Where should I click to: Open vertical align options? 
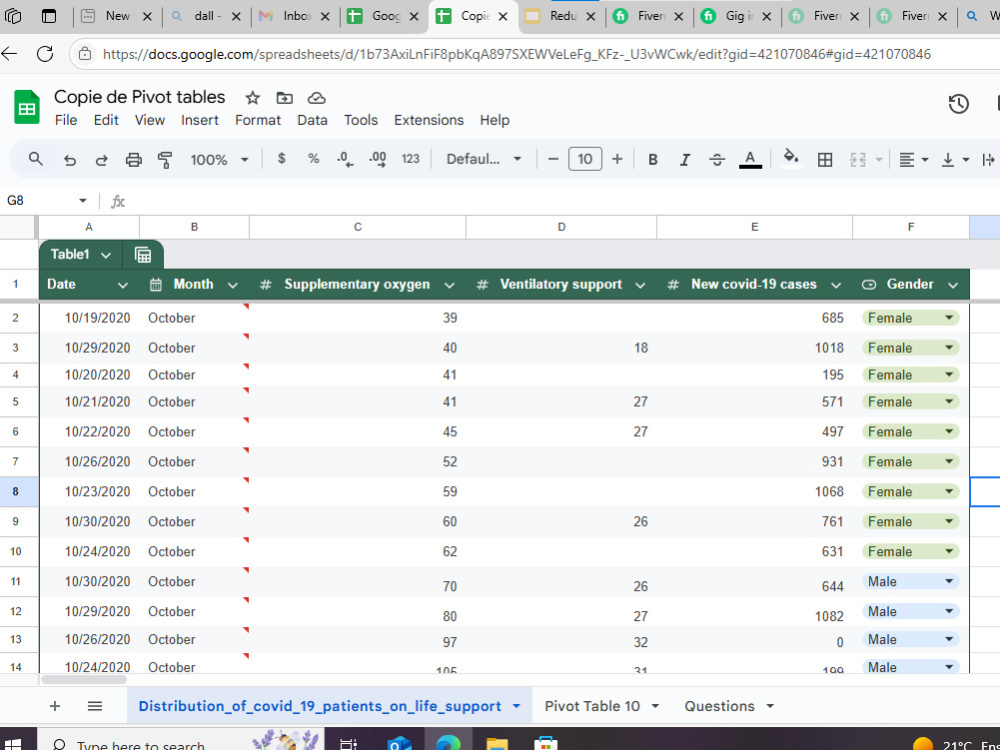pyautogui.click(x=955, y=159)
